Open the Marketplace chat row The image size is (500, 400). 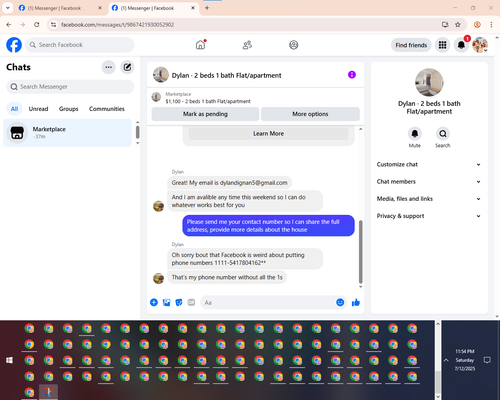67,133
